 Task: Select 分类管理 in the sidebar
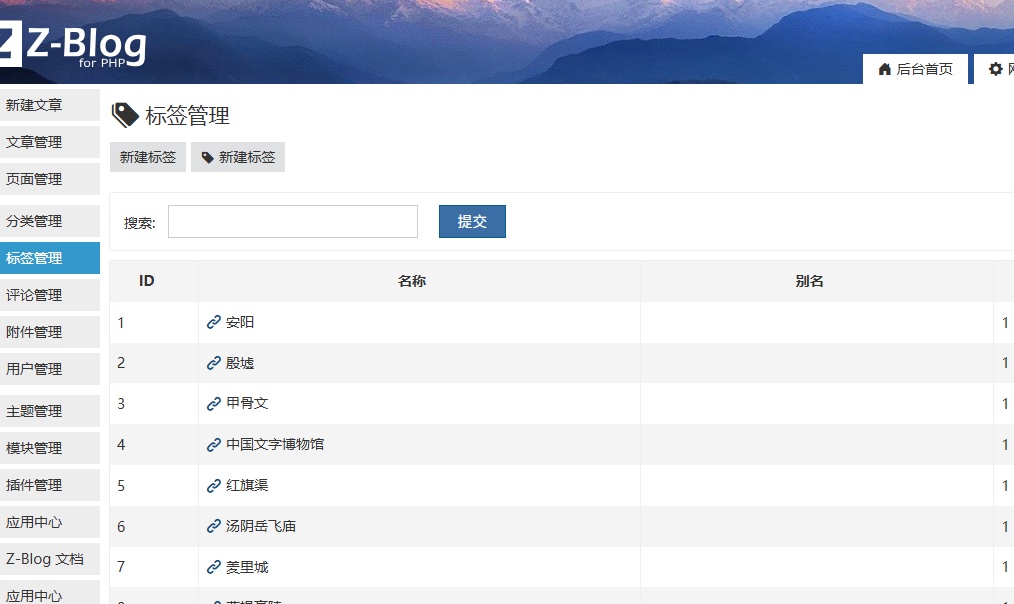coord(50,221)
